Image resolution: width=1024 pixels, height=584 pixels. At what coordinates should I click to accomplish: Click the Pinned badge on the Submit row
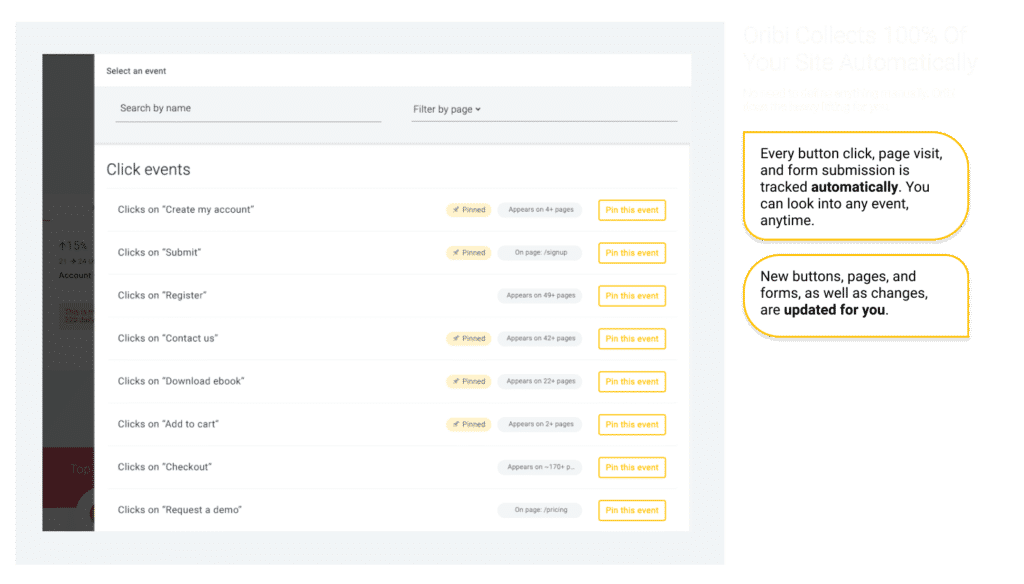click(468, 253)
